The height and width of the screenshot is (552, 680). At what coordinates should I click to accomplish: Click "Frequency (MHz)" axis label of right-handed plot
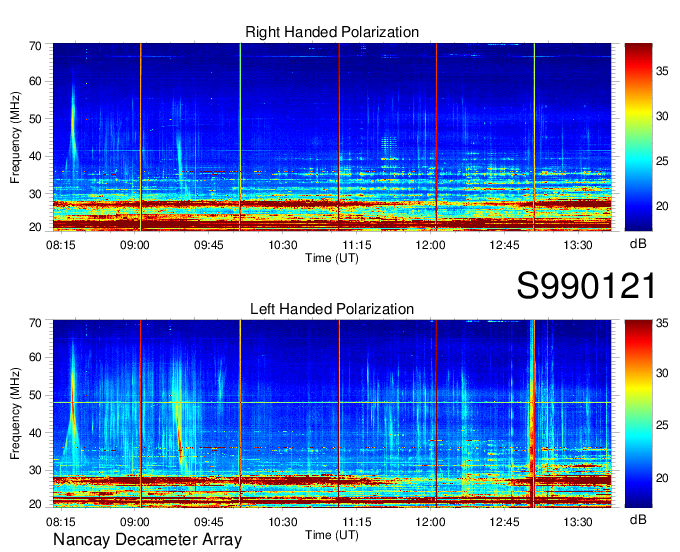click(x=15, y=137)
